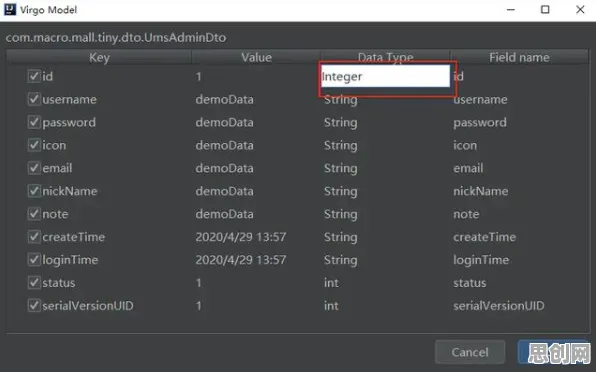Screen dimensions: 596x372
Task: Click the IntelliJ icon in the title bar
Action: [x=10, y=9]
